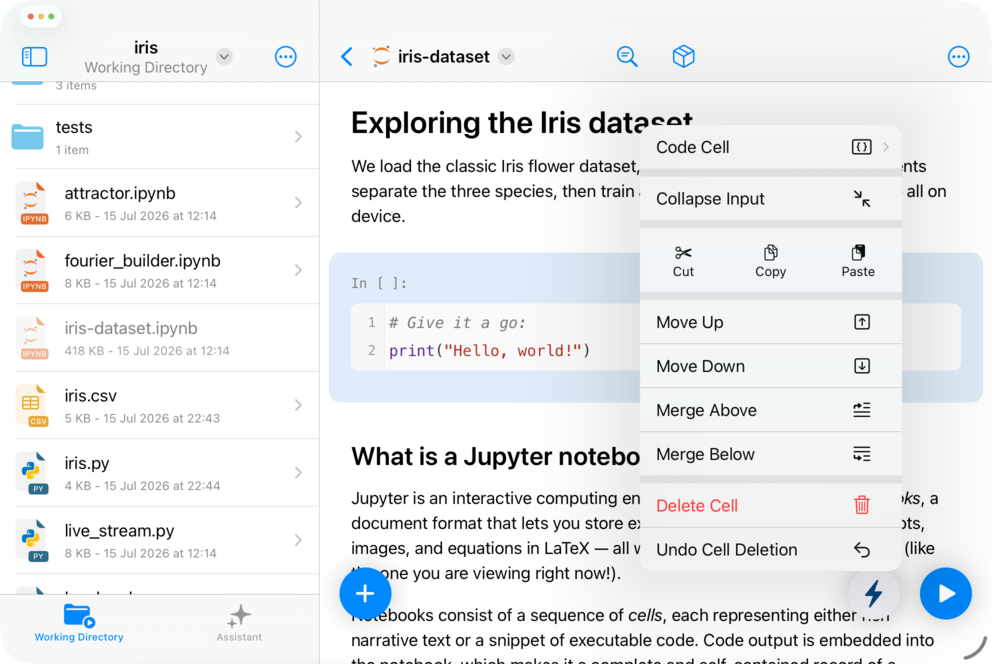Screen dimensions: 992x664
Task: Open notebook more options ellipsis
Action: click(958, 57)
